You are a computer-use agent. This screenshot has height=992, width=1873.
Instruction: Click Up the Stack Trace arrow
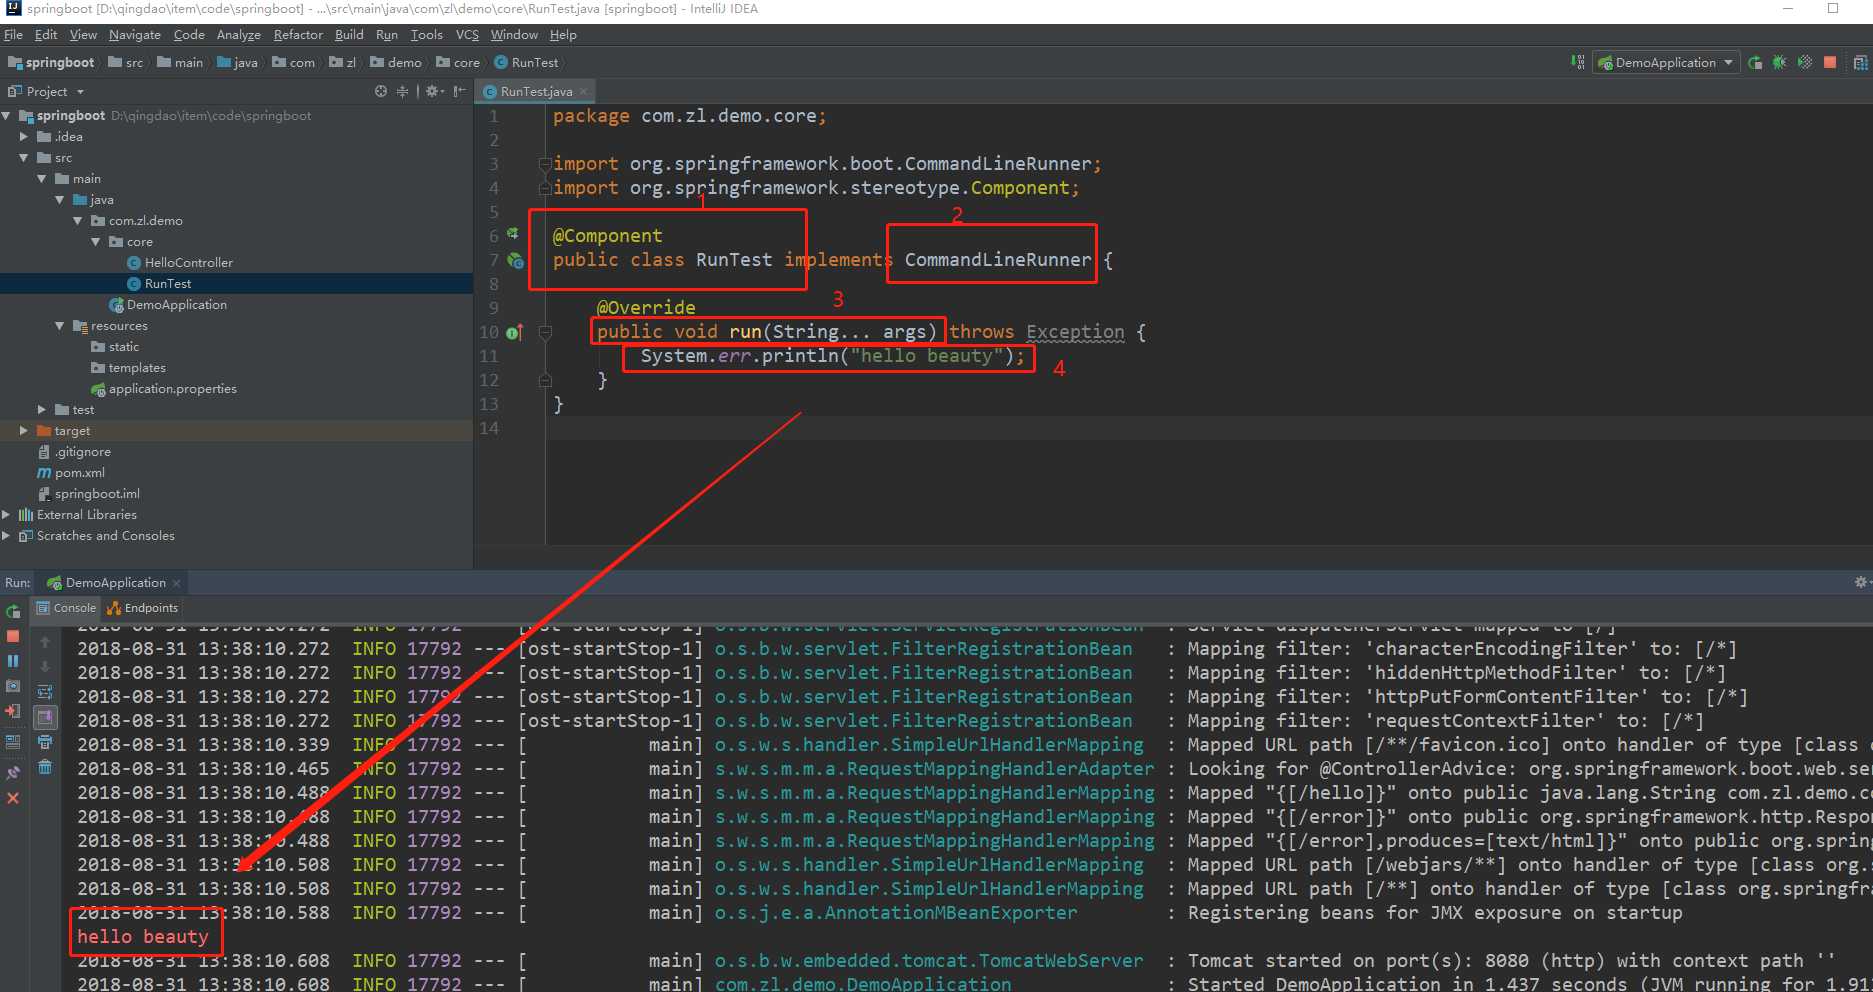[45, 642]
